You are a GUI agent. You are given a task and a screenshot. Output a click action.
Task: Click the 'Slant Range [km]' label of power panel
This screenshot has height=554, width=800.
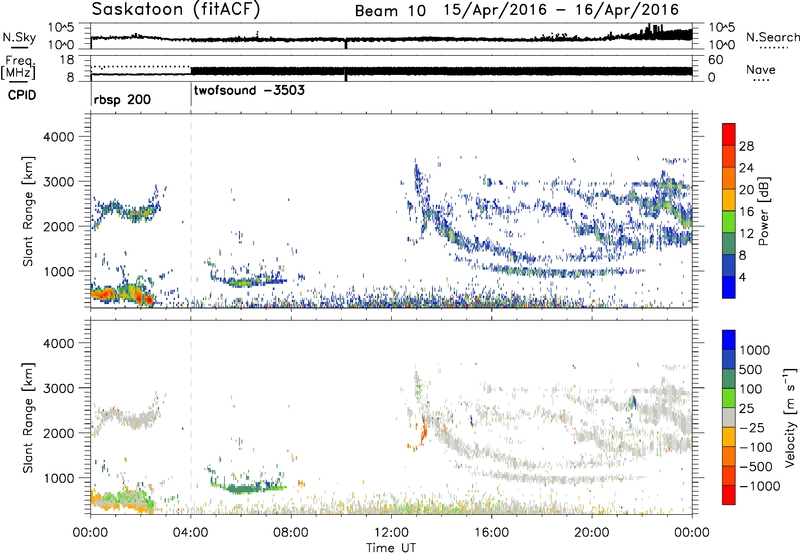(x=28, y=211)
